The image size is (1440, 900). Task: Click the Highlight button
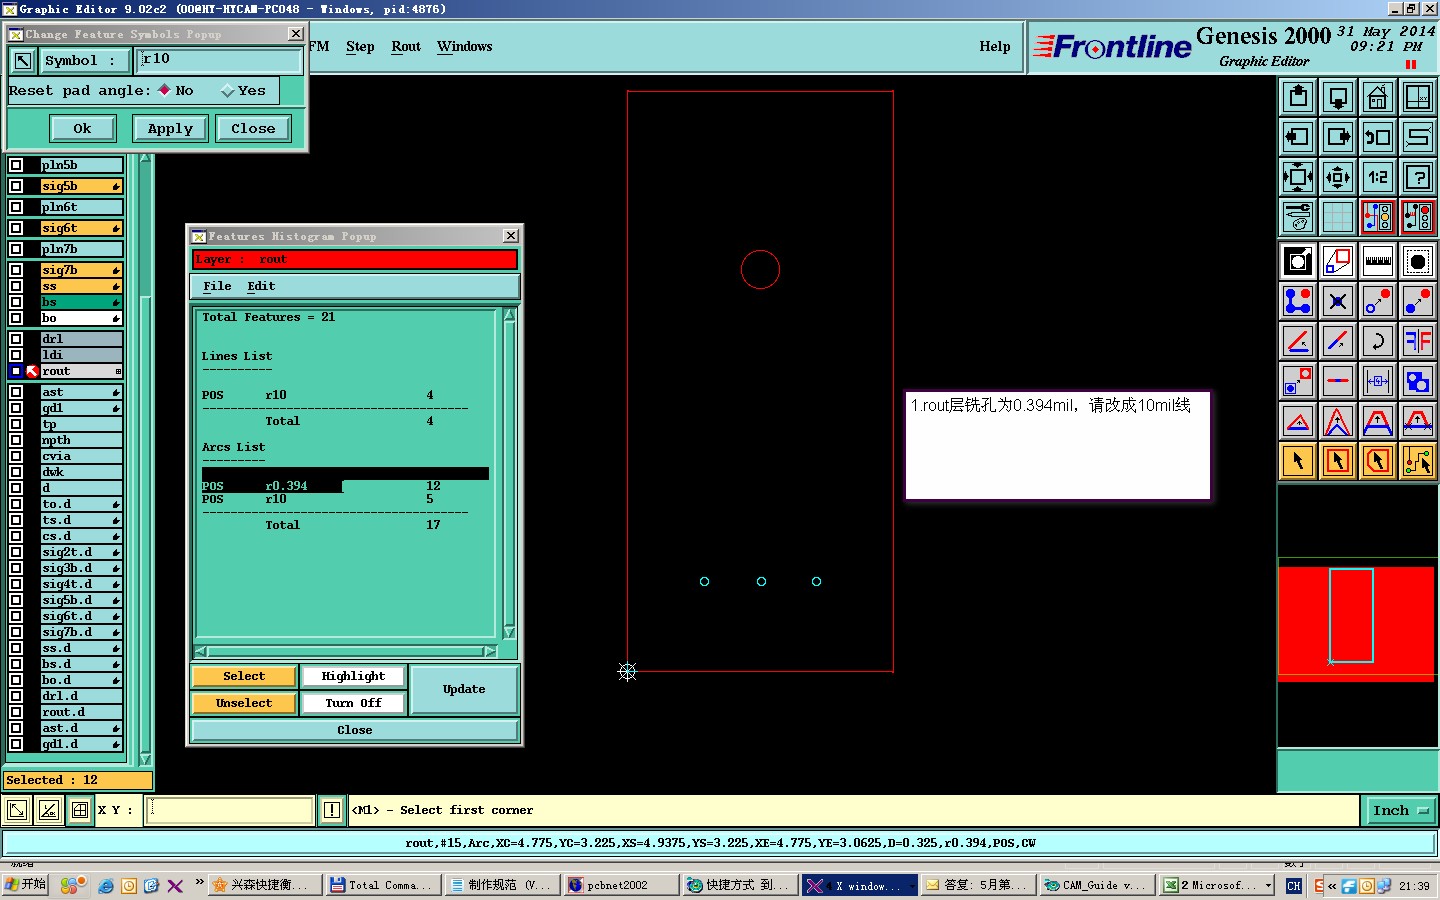tap(353, 676)
